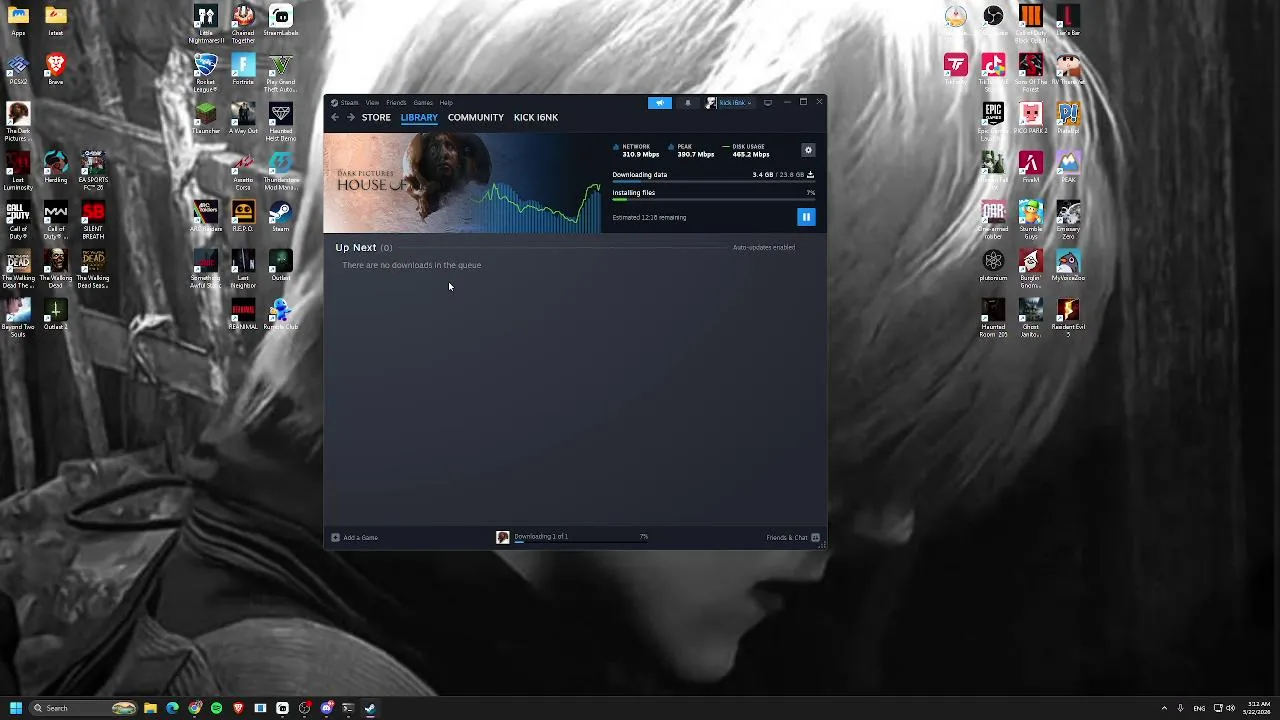Image resolution: width=1280 pixels, height=720 pixels.
Task: Select the TLauncher desktop icon
Action: coord(205,119)
